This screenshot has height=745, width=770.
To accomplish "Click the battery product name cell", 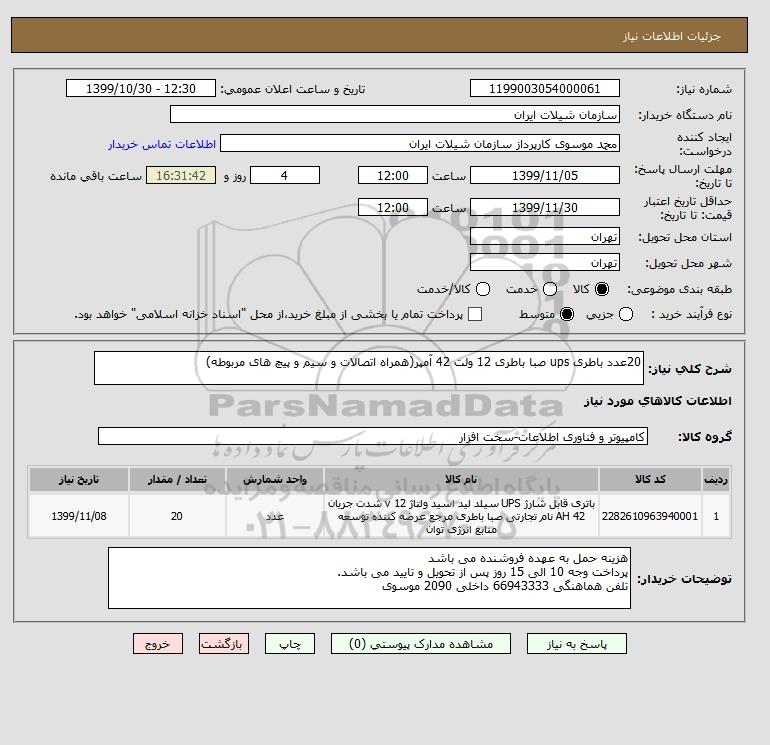I will [461, 516].
